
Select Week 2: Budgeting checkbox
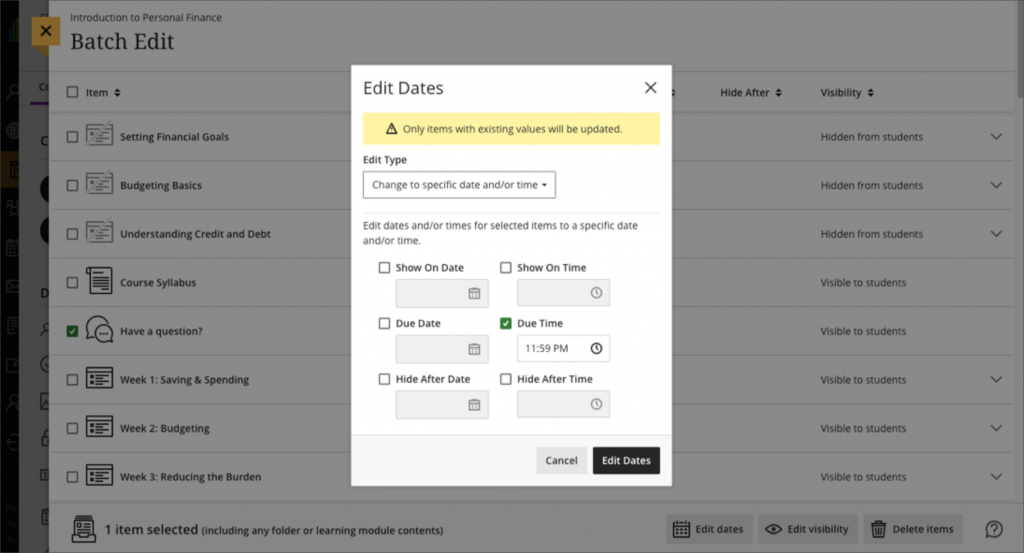coord(72,428)
